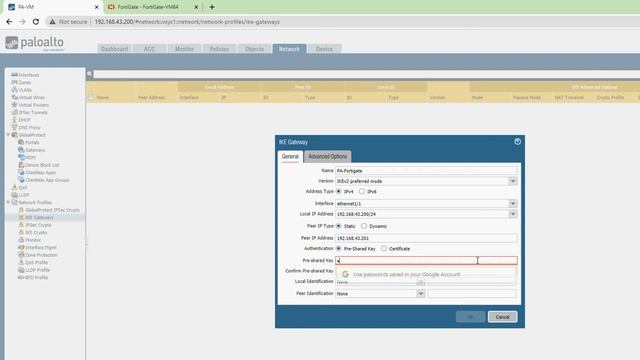Open DHCP in the sidebar
Viewport: 640px width, 360px height.
[x=24, y=120]
